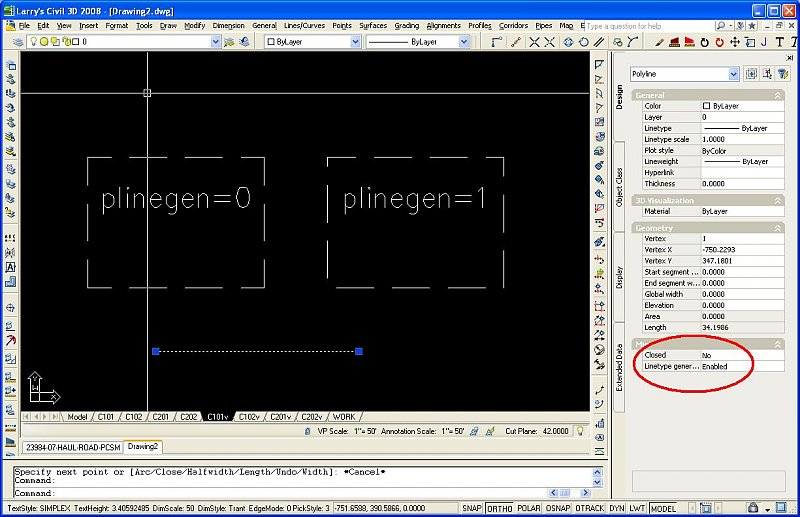Click the Layer Previous icon
This screenshot has width=800, height=517.
tap(244, 42)
